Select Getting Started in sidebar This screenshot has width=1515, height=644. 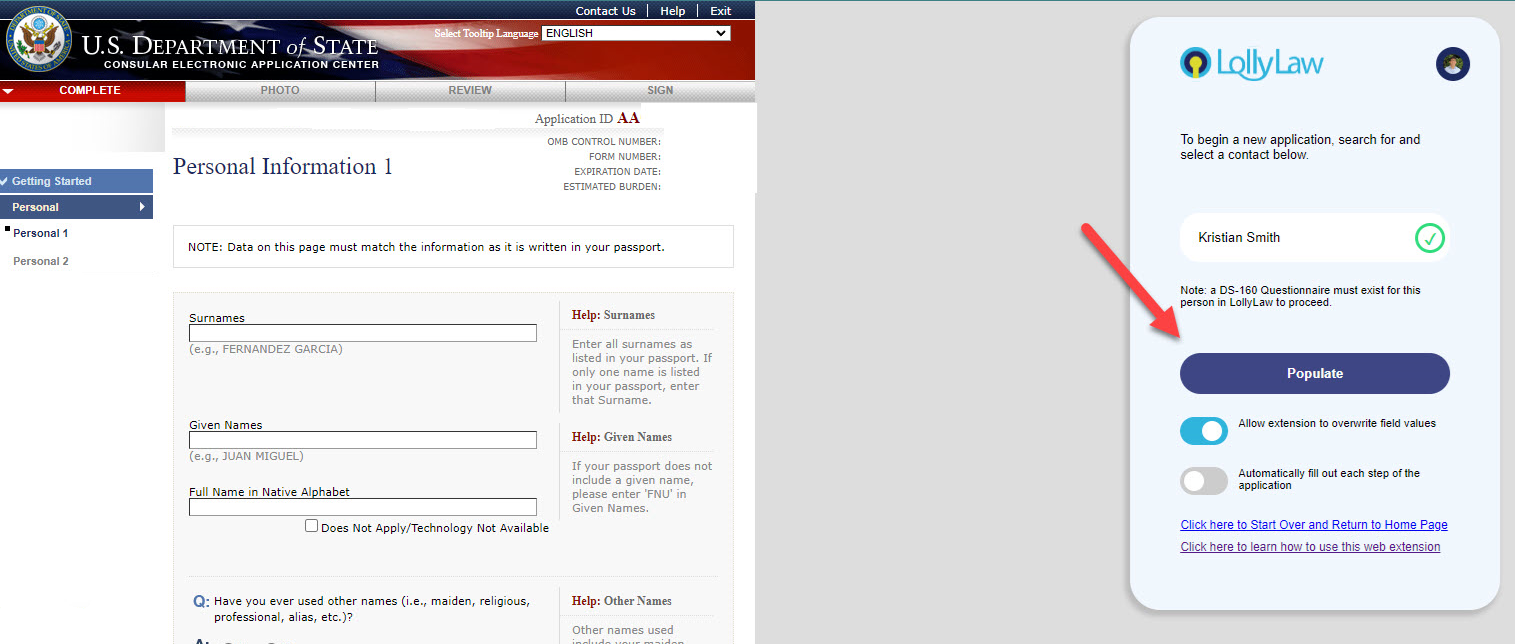pyautogui.click(x=76, y=181)
